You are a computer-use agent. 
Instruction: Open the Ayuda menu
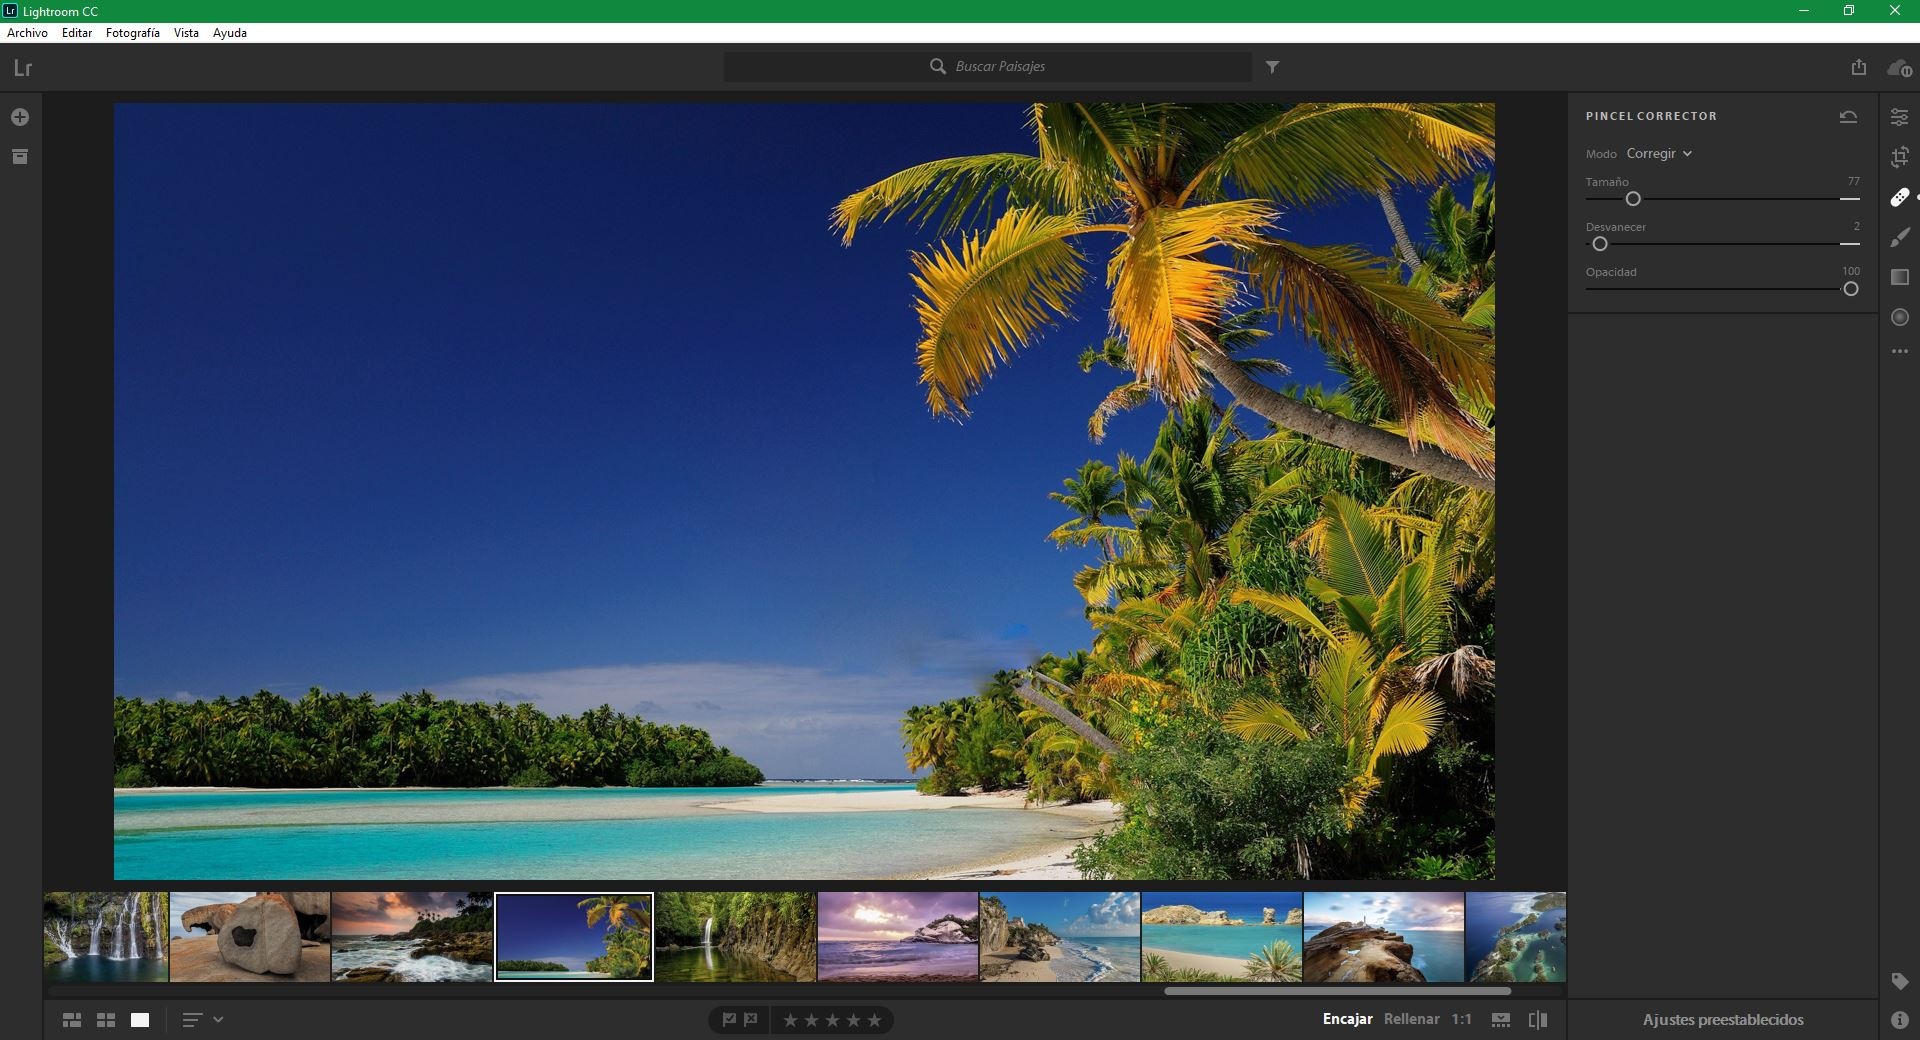(x=230, y=33)
